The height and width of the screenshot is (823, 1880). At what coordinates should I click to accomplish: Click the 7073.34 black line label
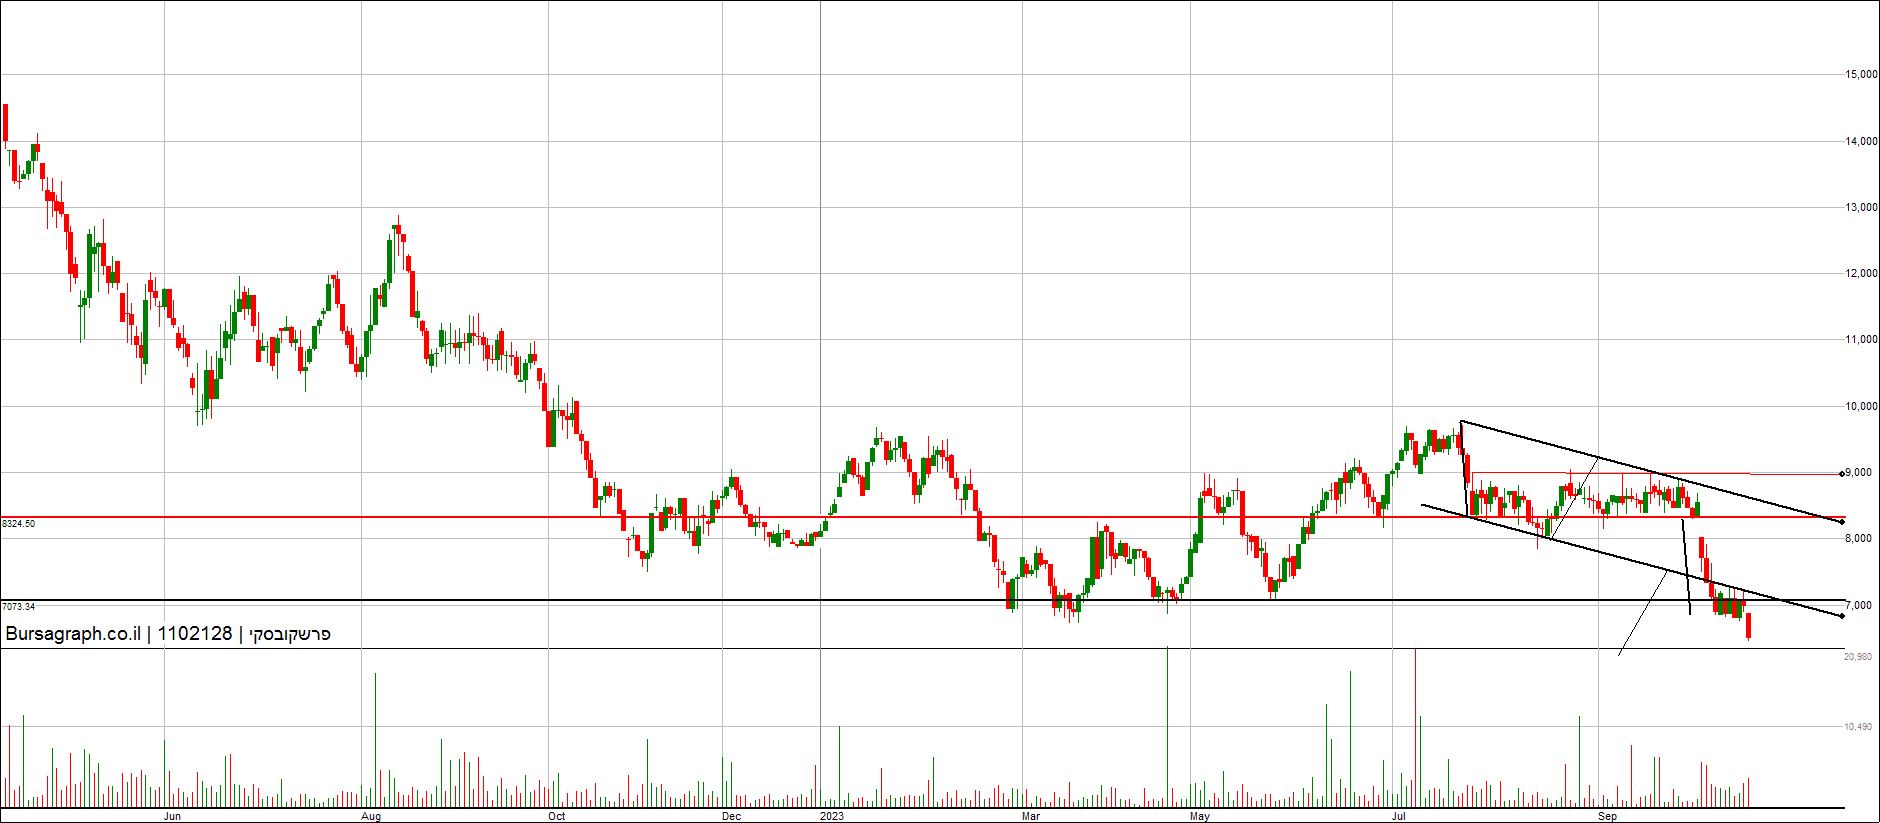click(19, 607)
